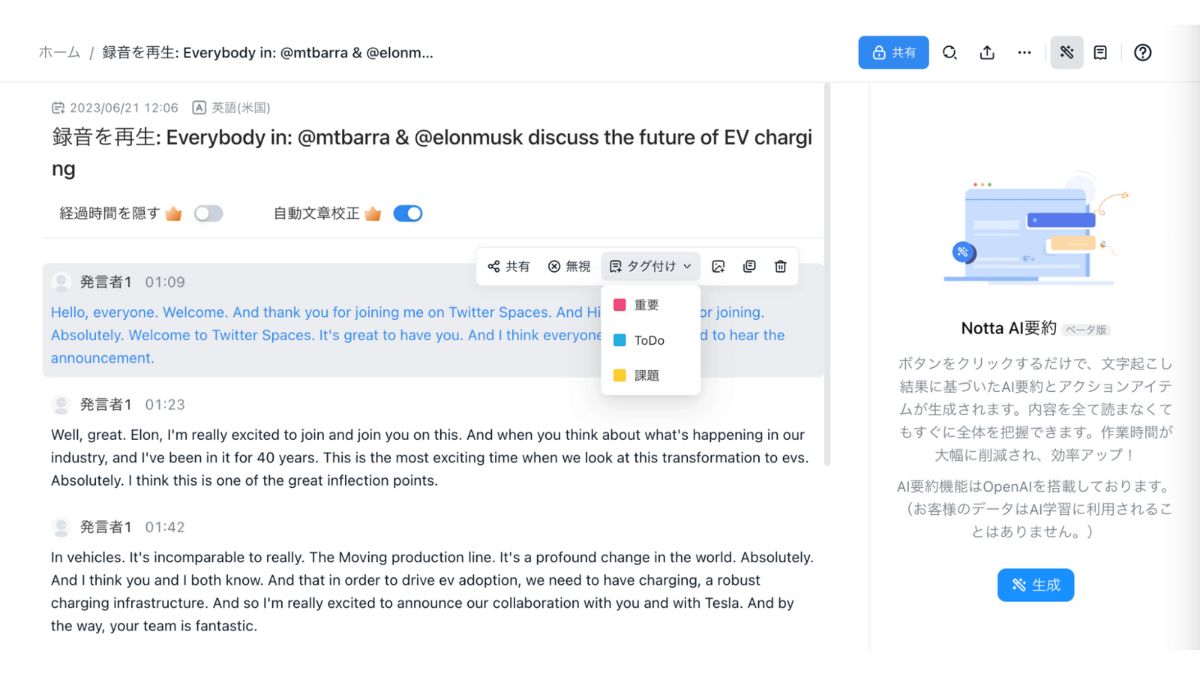Click the insert image icon in floating toolbar
The width and height of the screenshot is (1200, 675).
pyautogui.click(x=718, y=266)
